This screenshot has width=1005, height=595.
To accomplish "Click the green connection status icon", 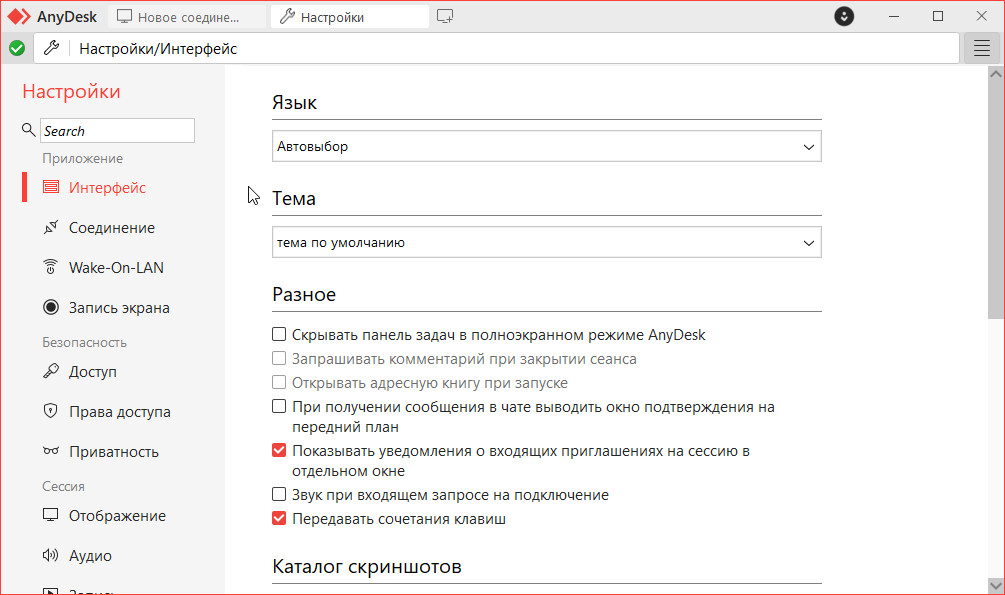I will point(17,48).
